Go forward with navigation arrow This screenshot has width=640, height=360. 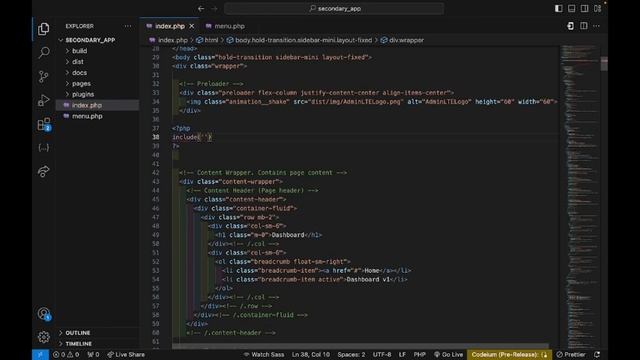[214, 9]
